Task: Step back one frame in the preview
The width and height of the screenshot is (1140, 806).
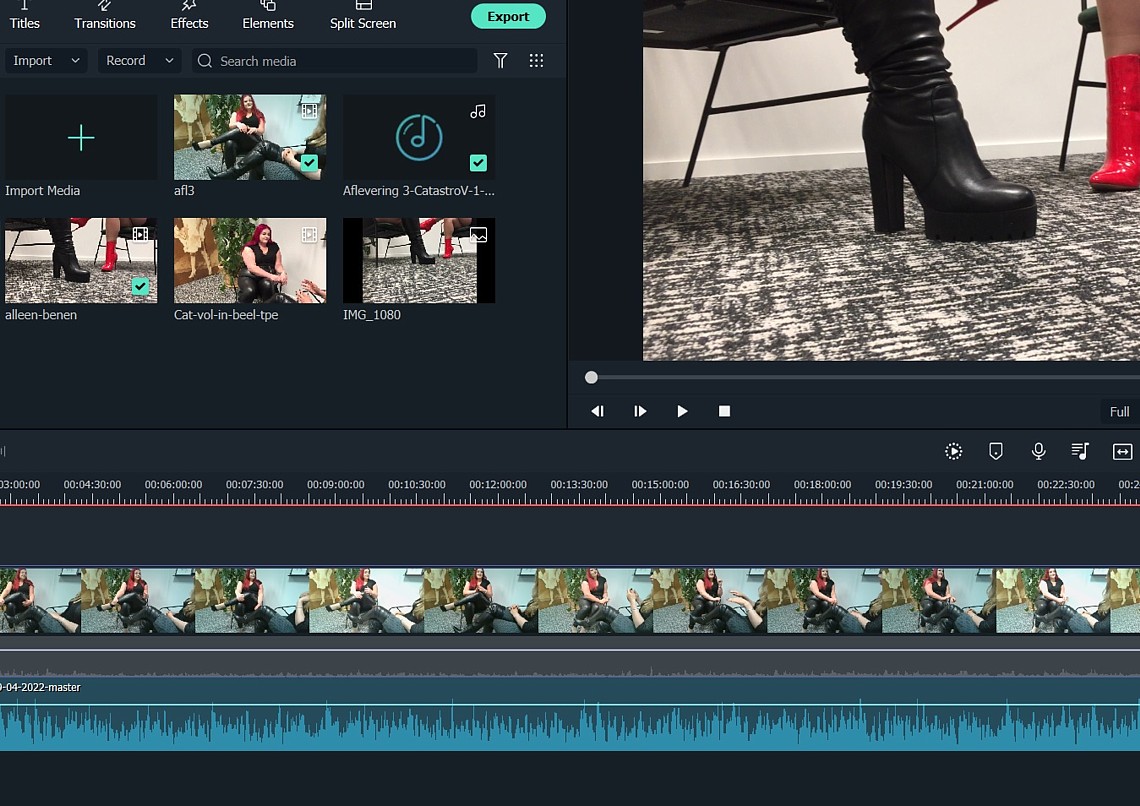Action: coord(597,411)
